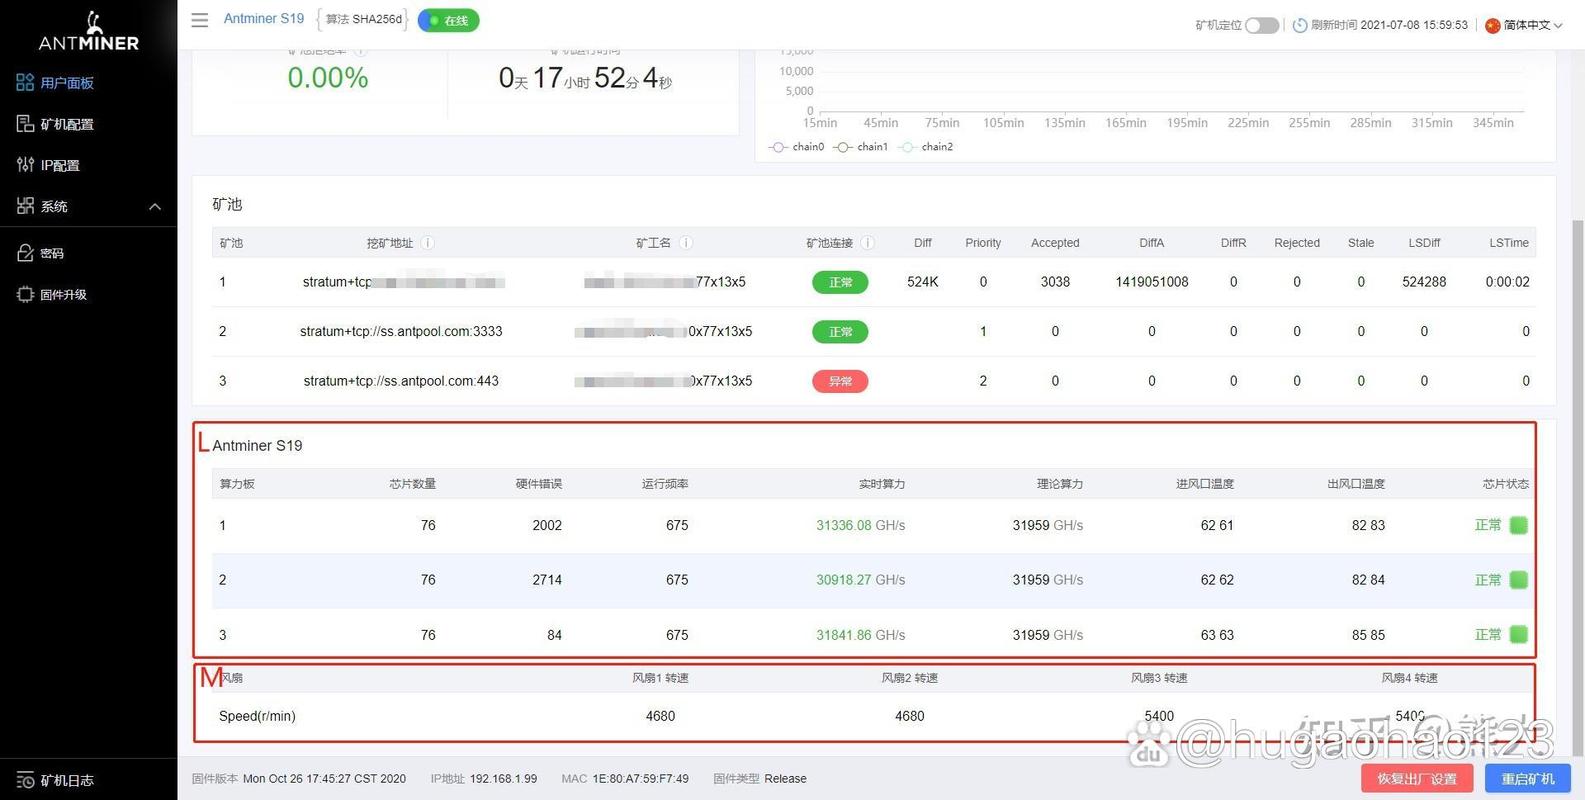
Task: Click the info icon beside 矿工名
Action: pos(686,243)
